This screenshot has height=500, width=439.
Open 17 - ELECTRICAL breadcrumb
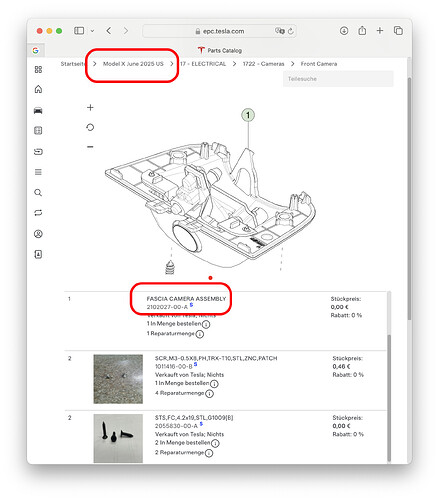[203, 64]
